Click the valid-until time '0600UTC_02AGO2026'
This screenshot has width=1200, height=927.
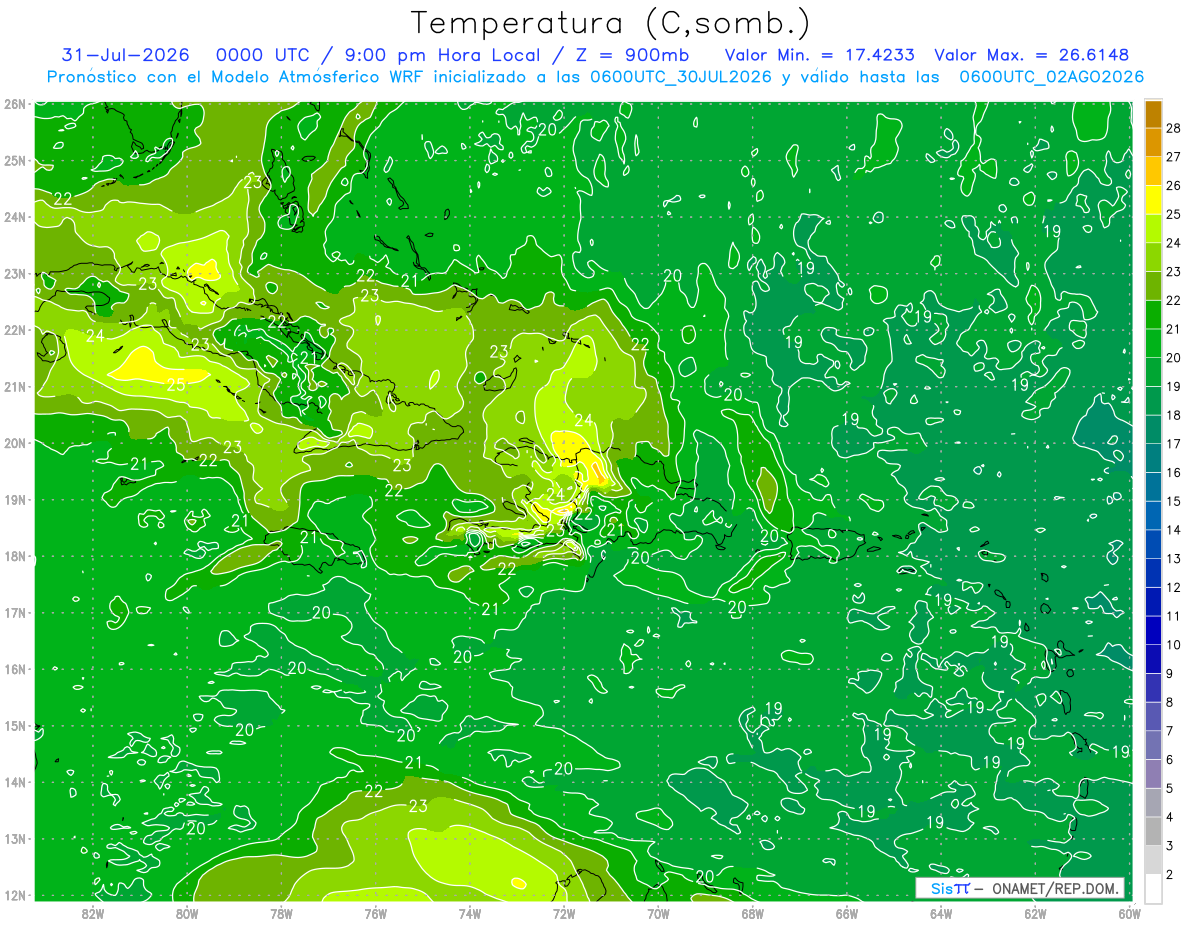point(1052,77)
